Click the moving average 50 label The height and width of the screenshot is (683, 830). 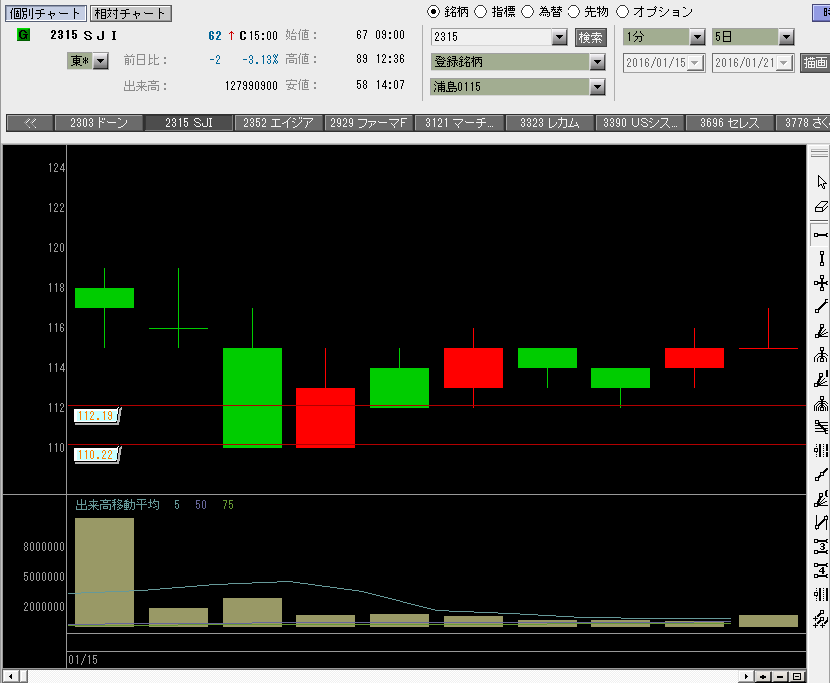[x=201, y=505]
